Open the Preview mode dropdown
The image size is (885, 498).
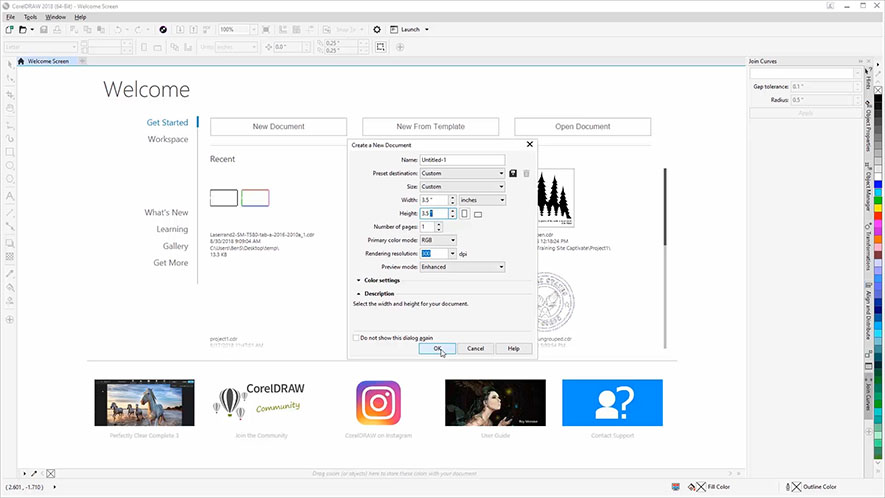462,267
